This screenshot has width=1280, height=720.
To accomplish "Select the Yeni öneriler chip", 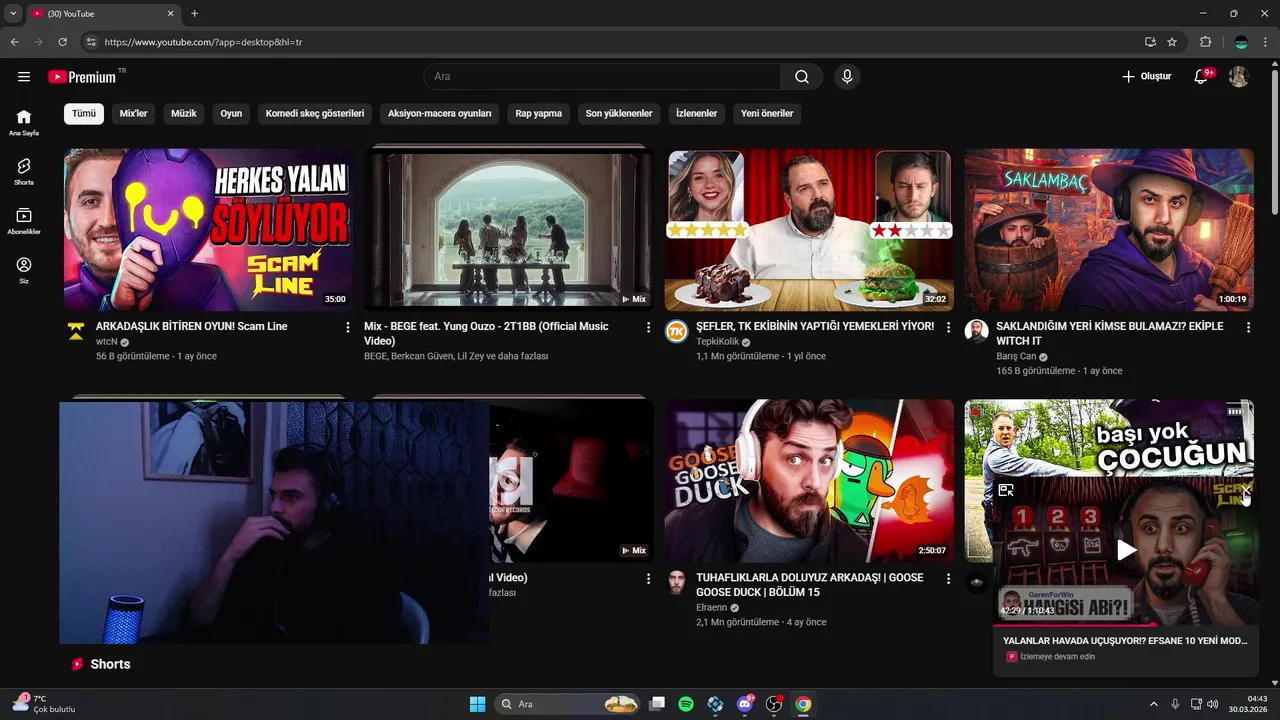I will [767, 113].
